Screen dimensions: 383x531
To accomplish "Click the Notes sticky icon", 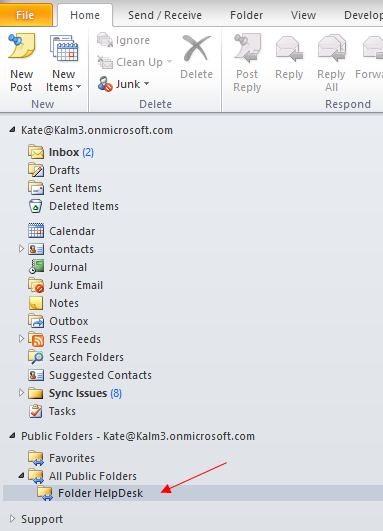I will click(36, 303).
